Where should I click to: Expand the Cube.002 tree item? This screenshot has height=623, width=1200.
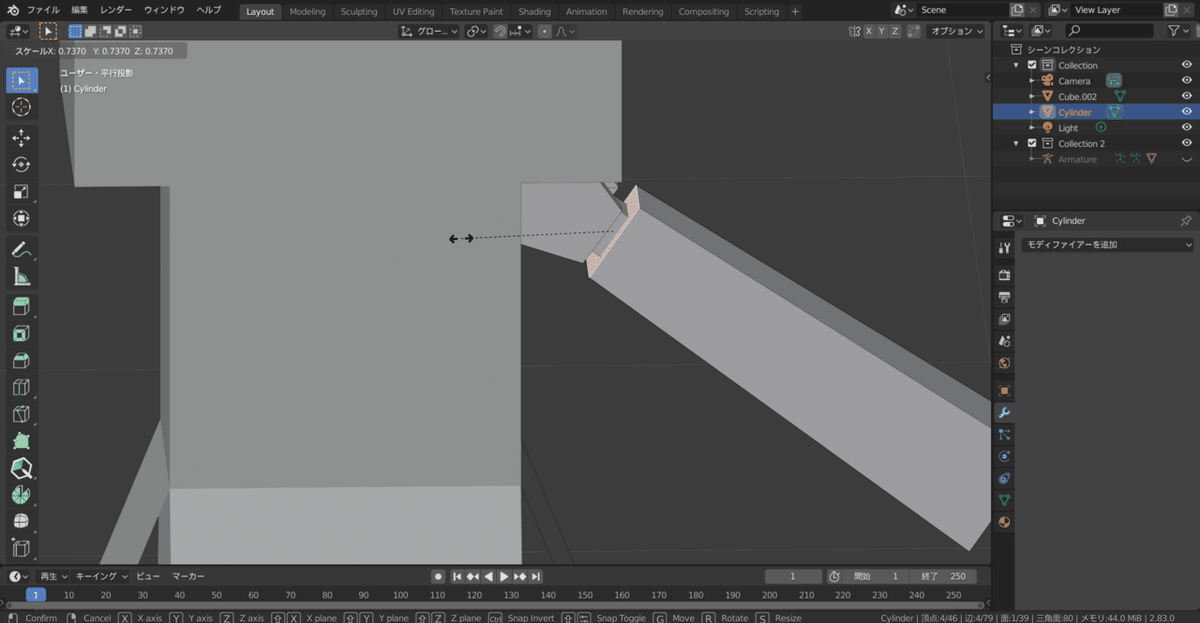click(x=1032, y=97)
